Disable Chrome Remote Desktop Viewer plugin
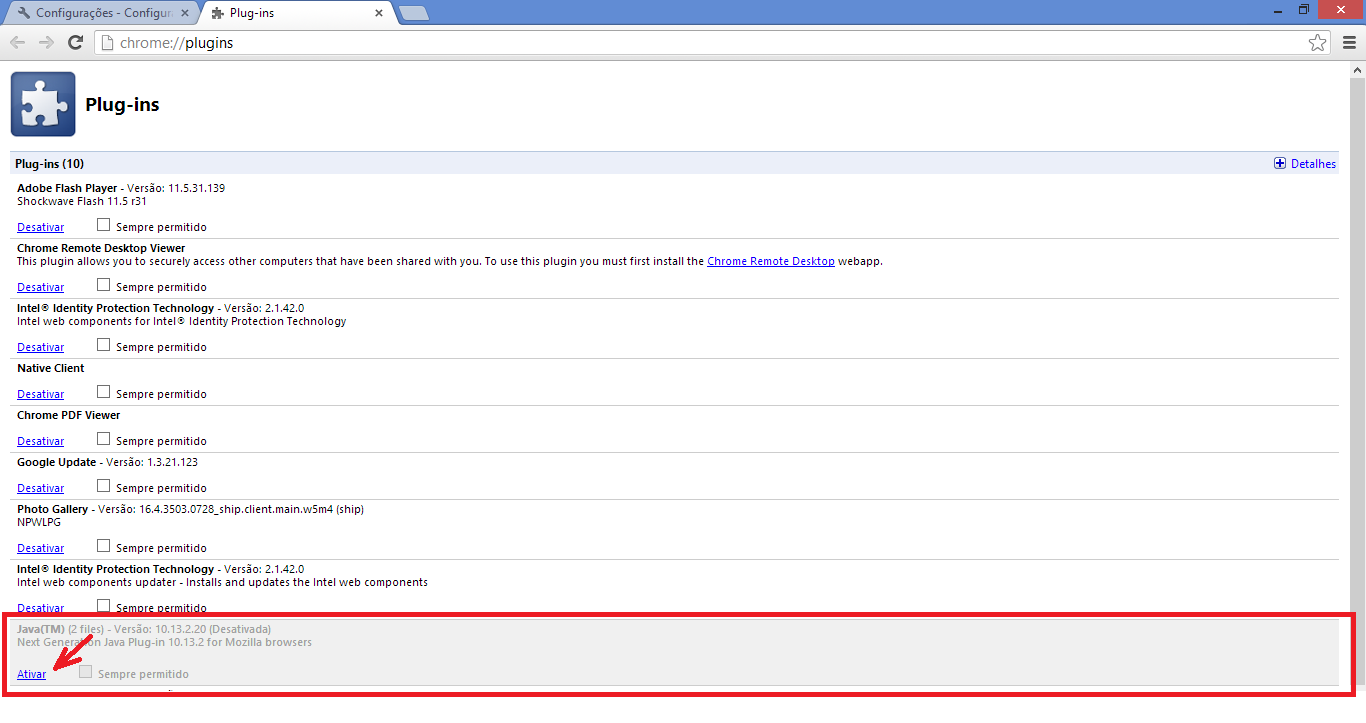Screen dimensions: 1366x723 (x=40, y=288)
